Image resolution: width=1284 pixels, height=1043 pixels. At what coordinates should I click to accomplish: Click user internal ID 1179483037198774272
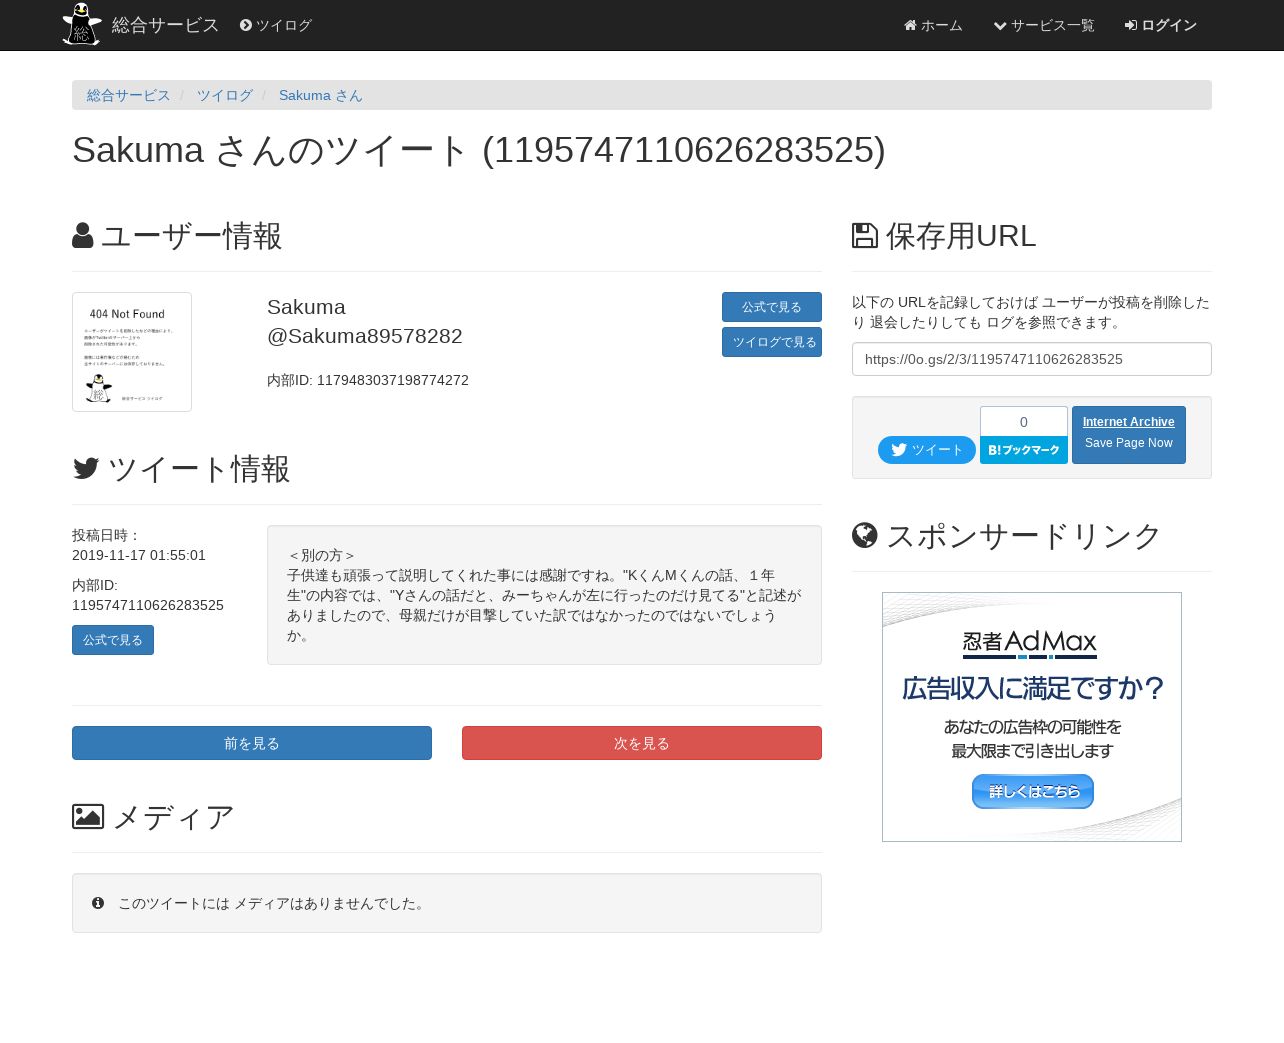393,380
